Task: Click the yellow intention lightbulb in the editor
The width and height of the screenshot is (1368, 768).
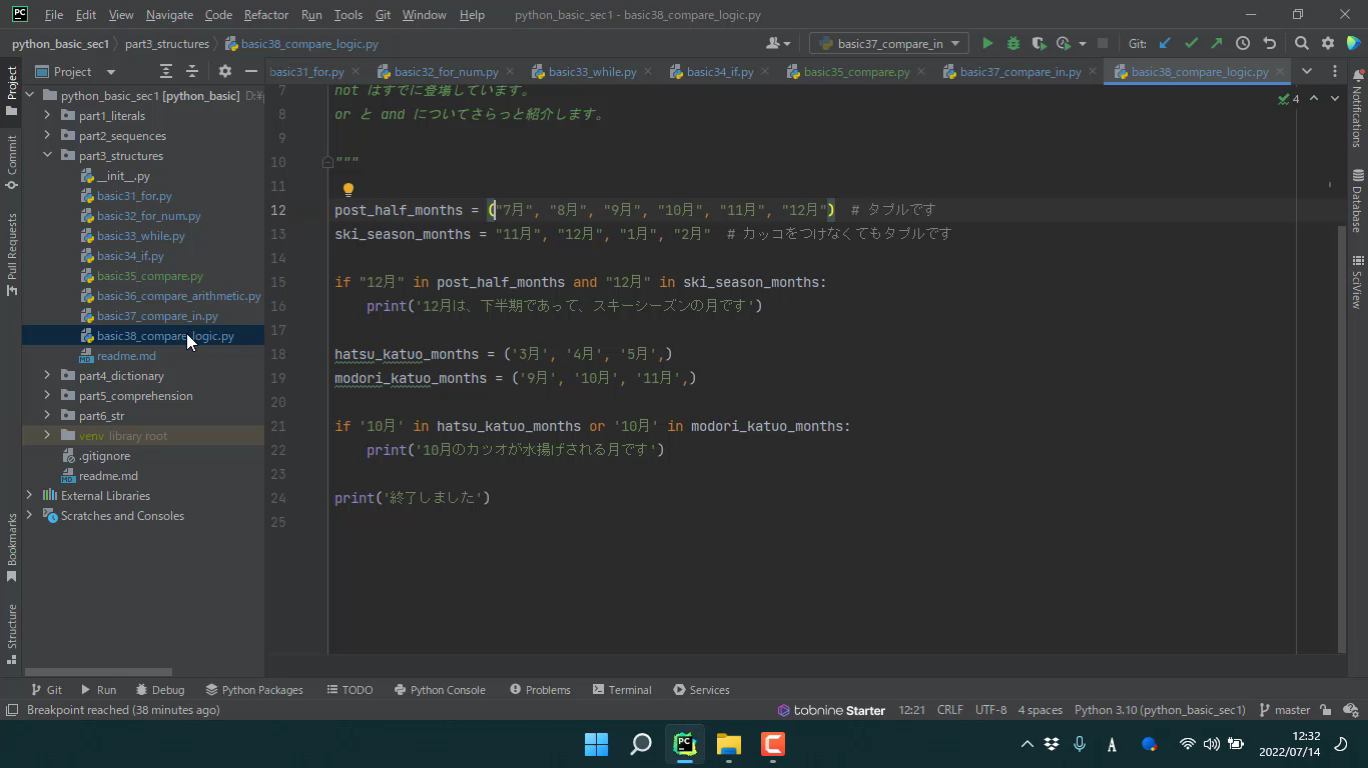Action: 348,189
